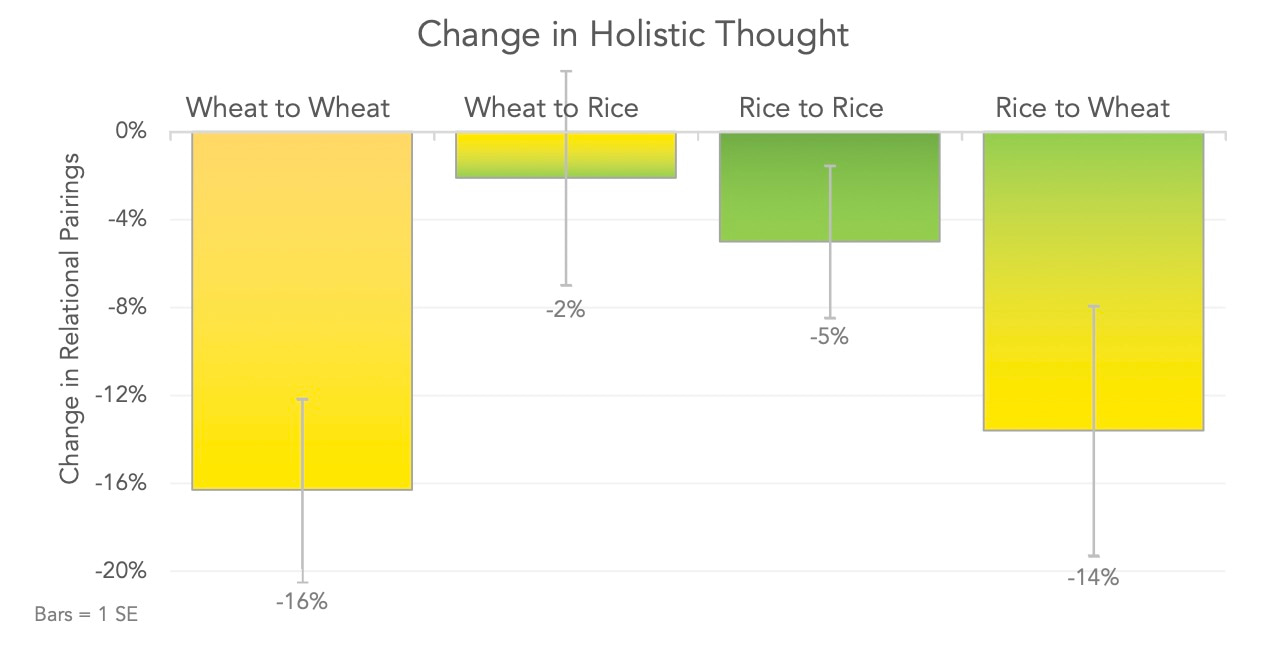Click the "Rice to Wheat" category label
Screen dimensions: 1280x652
tap(1082, 108)
